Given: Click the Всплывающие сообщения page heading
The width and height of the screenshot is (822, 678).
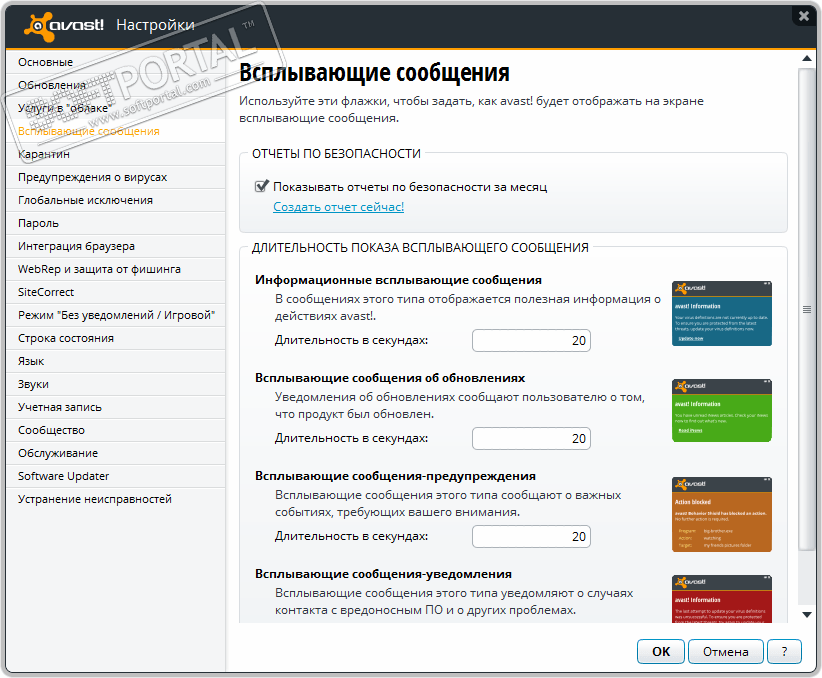Looking at the screenshot, I should tap(374, 72).
